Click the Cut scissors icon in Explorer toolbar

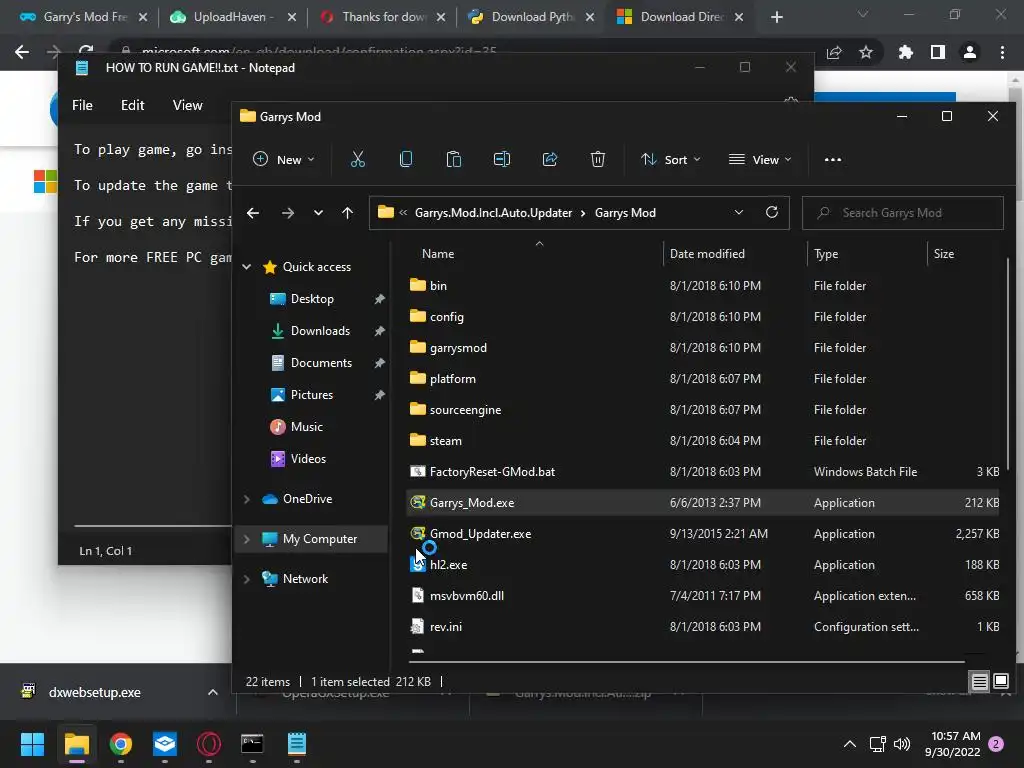pyautogui.click(x=358, y=159)
